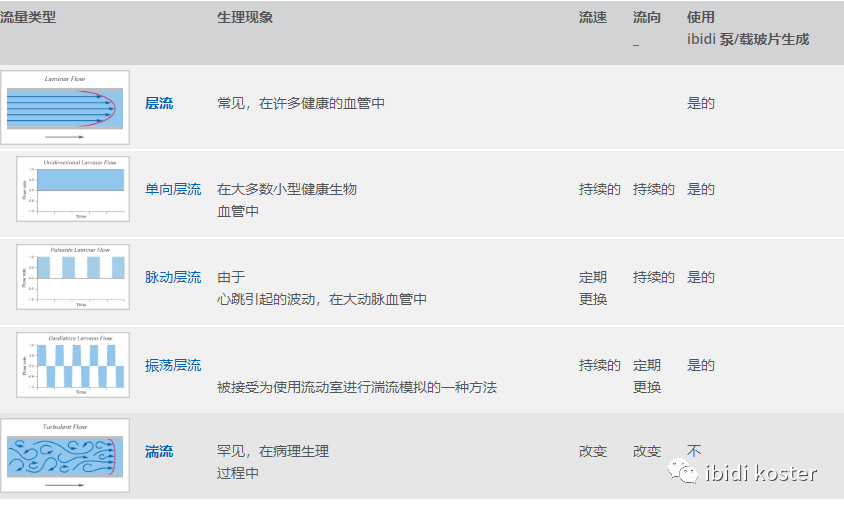This screenshot has height=508, width=844.
Task: Click 是的 in the 层流 row
Action: coord(700,103)
